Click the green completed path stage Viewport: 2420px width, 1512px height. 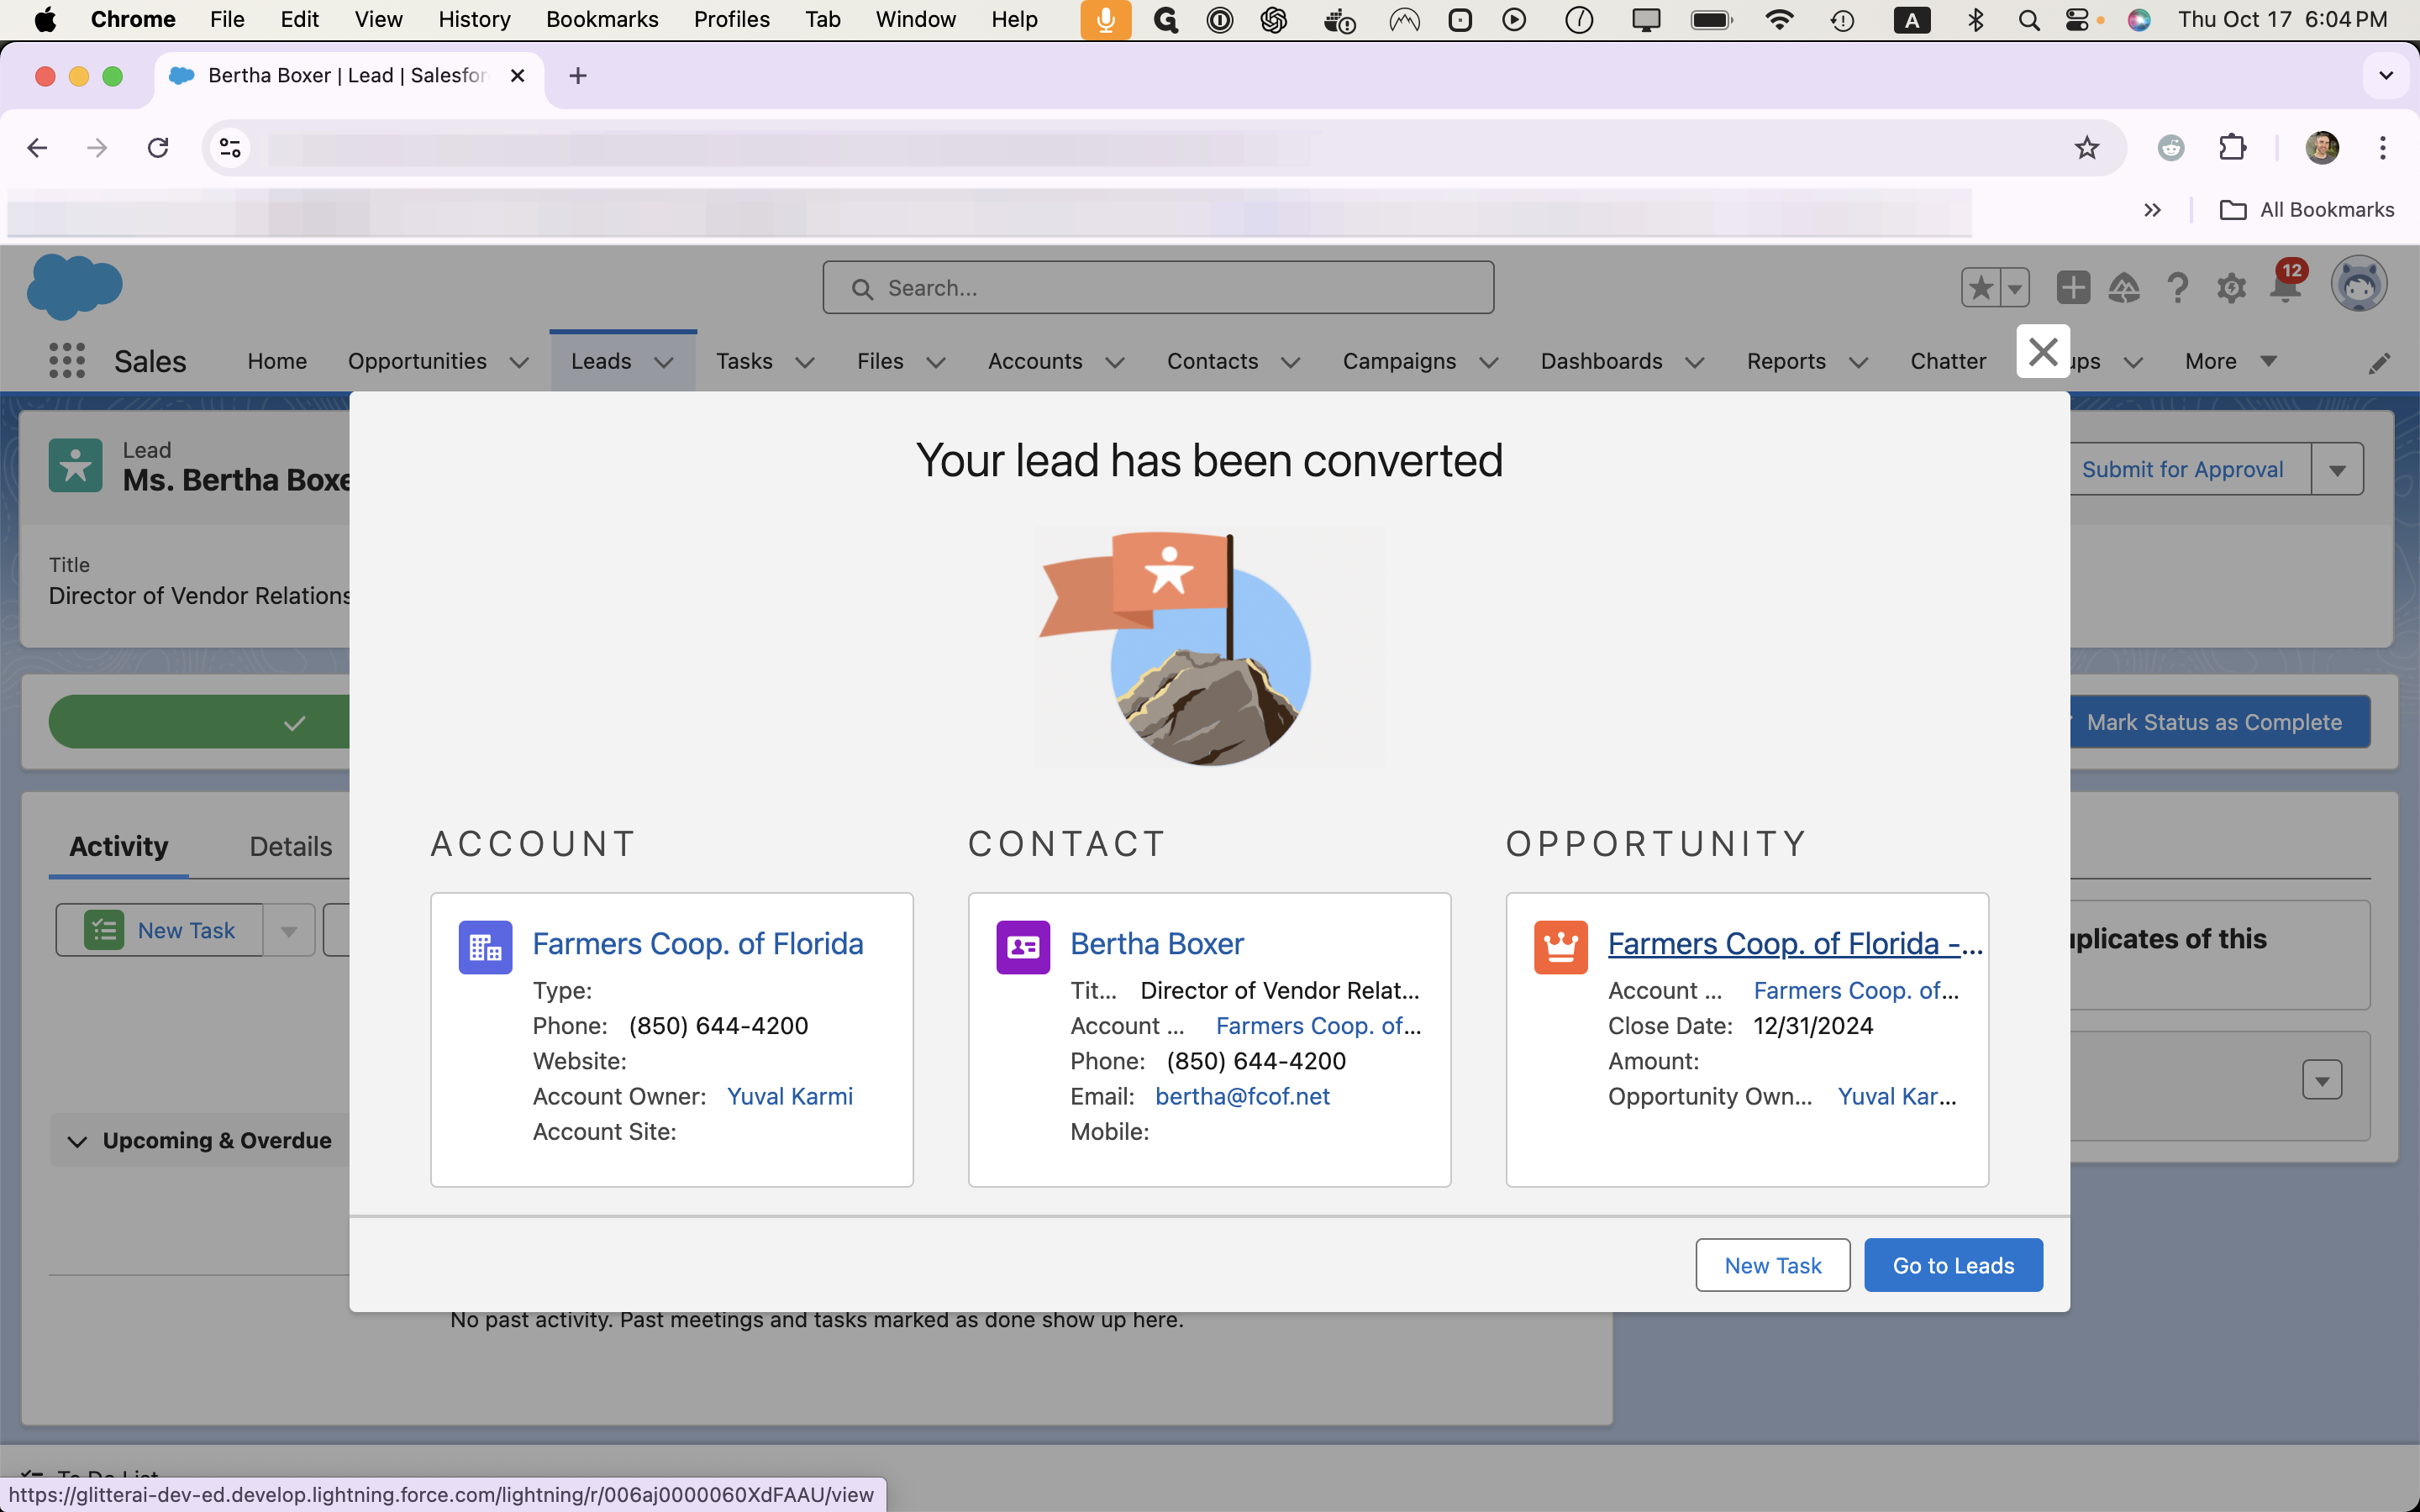pos(200,722)
